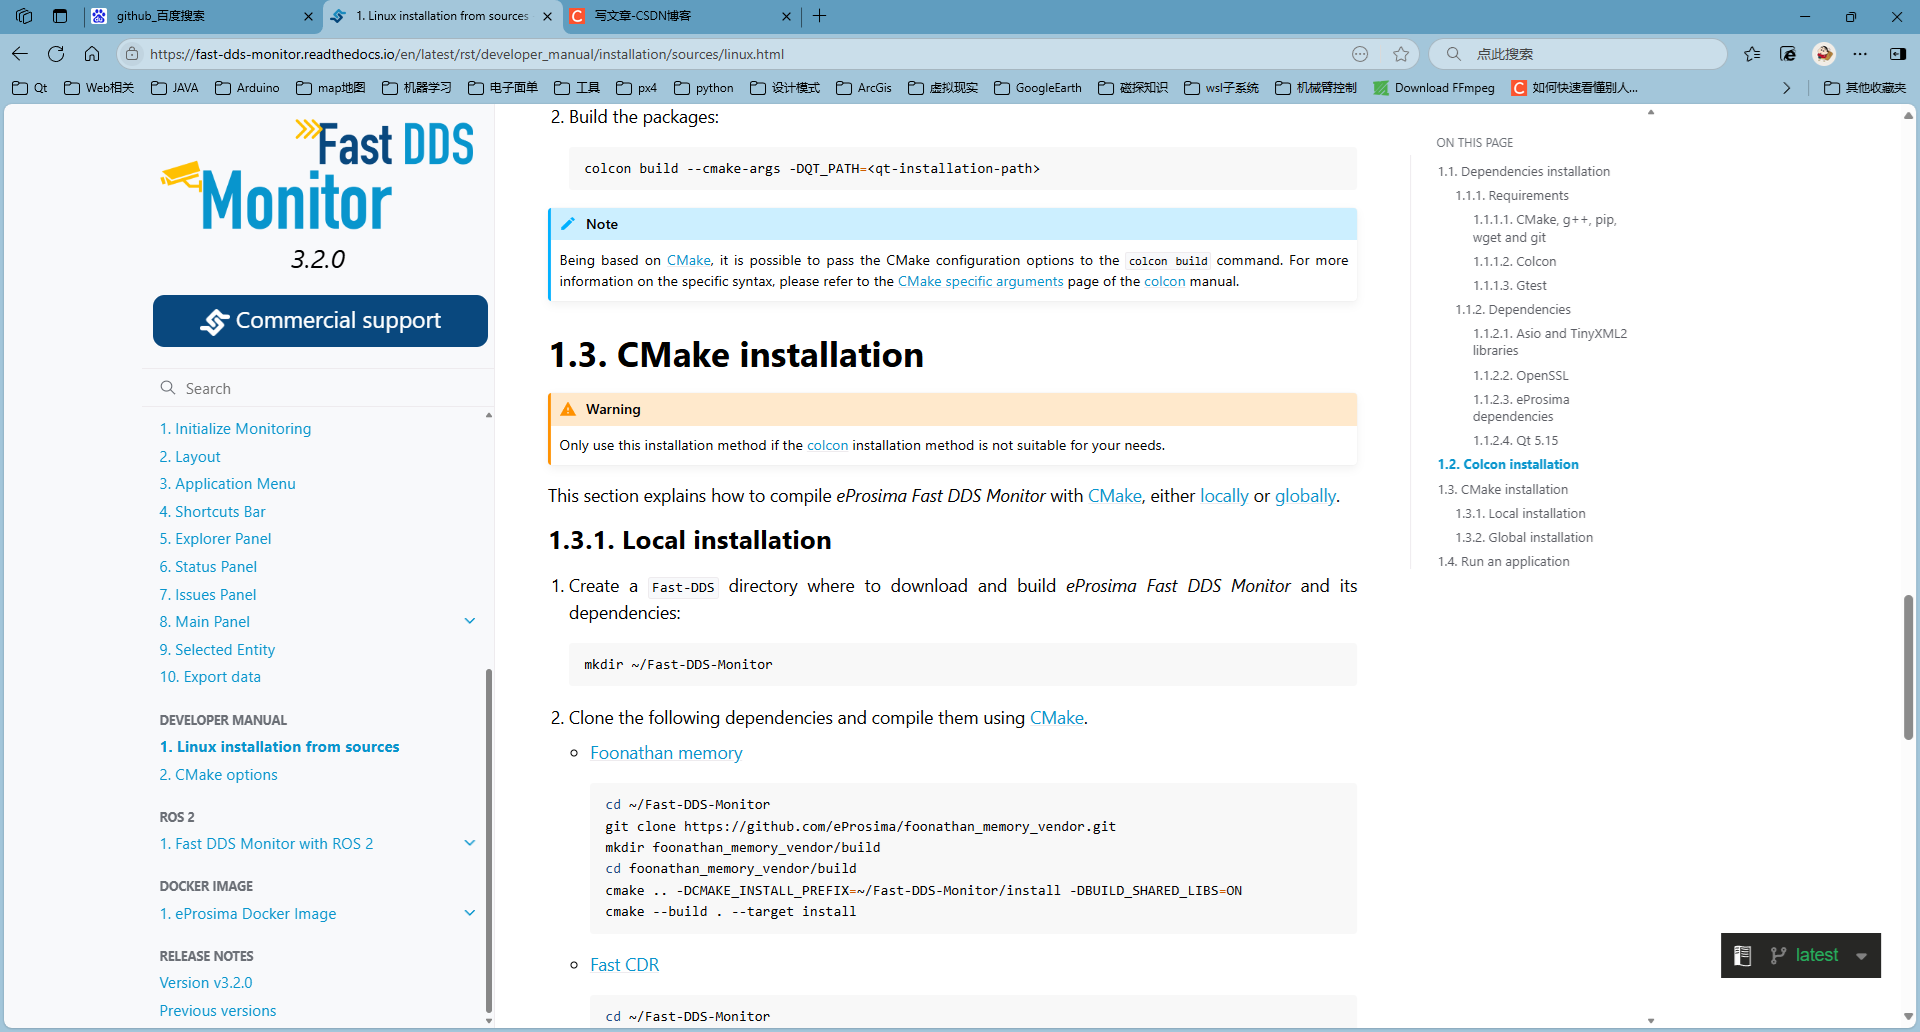This screenshot has height=1032, width=1920.
Task: Open the browser profile avatar
Action: click(x=1825, y=54)
